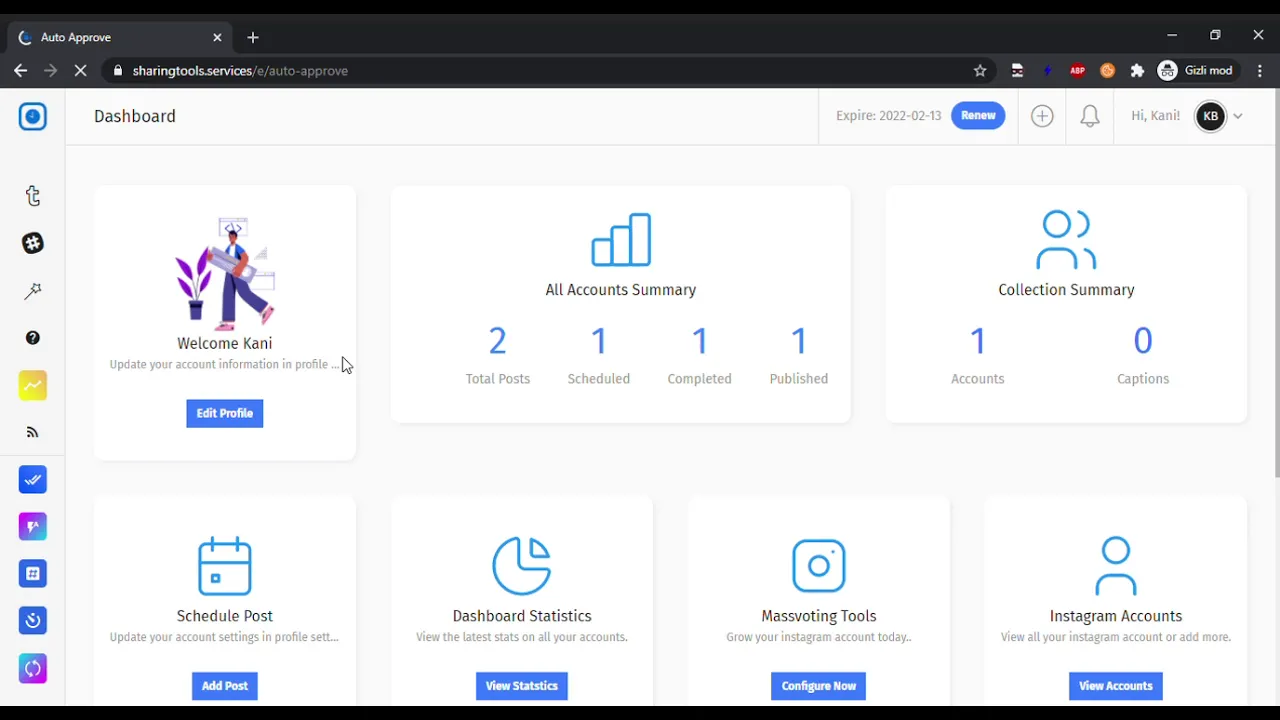Click the orange cookie extension icon
Screen dimensions: 1280x720
1107,71
